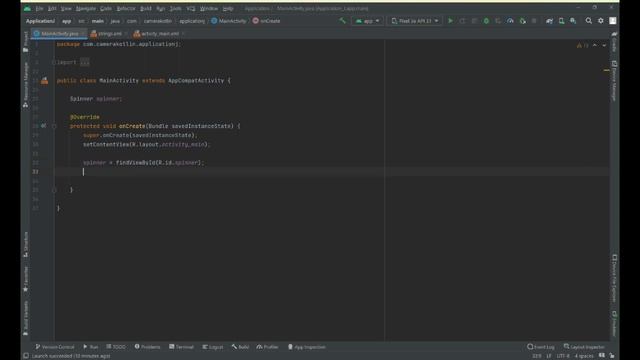Viewport: 640px width, 360px height.
Task: Click the onCreate closing brace fold marker
Action: pos(54,190)
